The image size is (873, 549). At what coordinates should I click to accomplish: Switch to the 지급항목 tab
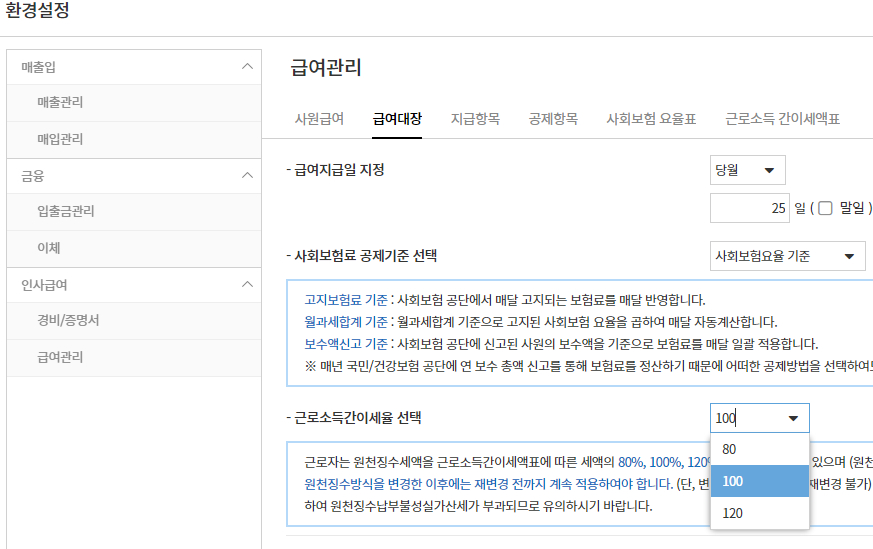pyautogui.click(x=475, y=119)
